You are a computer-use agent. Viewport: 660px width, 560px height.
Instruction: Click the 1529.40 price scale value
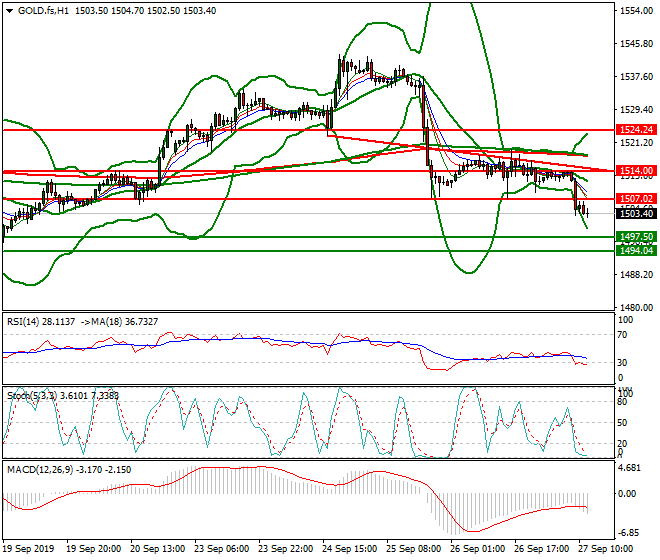coord(636,109)
